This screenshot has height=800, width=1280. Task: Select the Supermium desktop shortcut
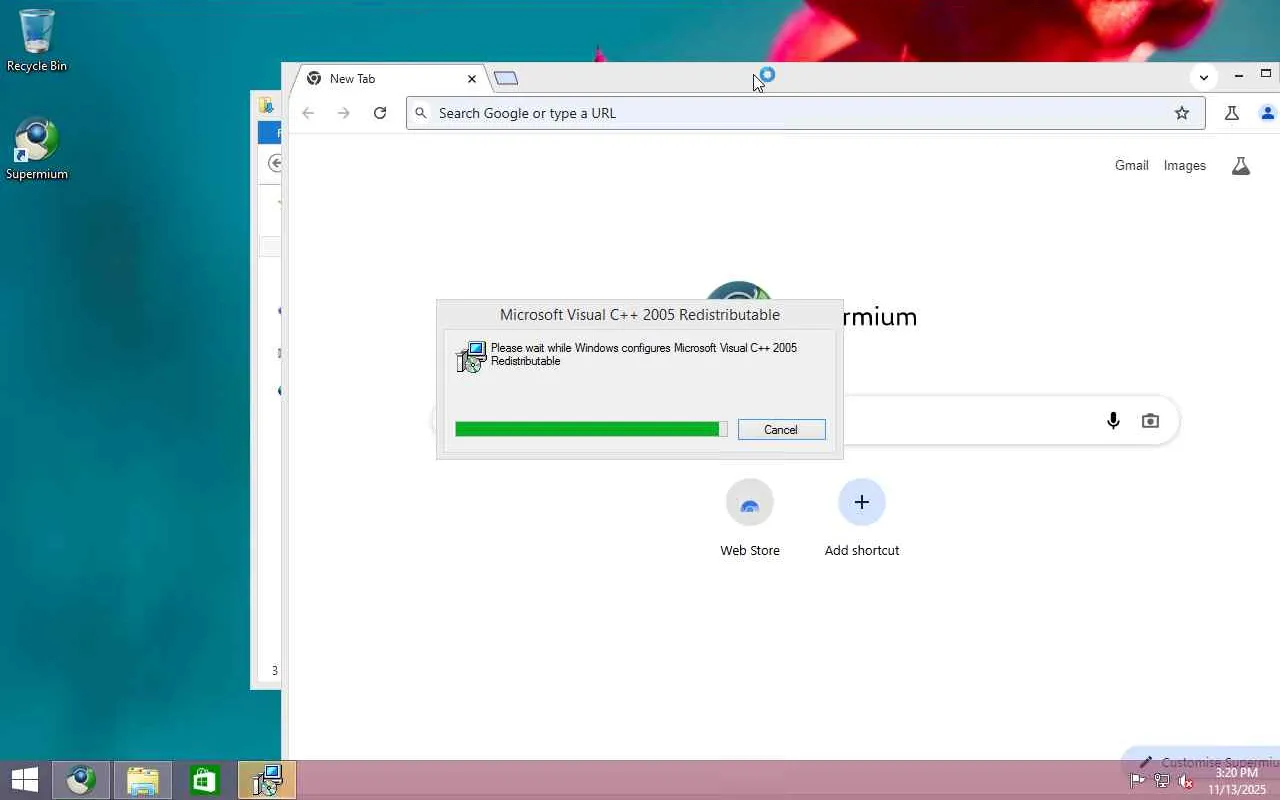[37, 150]
